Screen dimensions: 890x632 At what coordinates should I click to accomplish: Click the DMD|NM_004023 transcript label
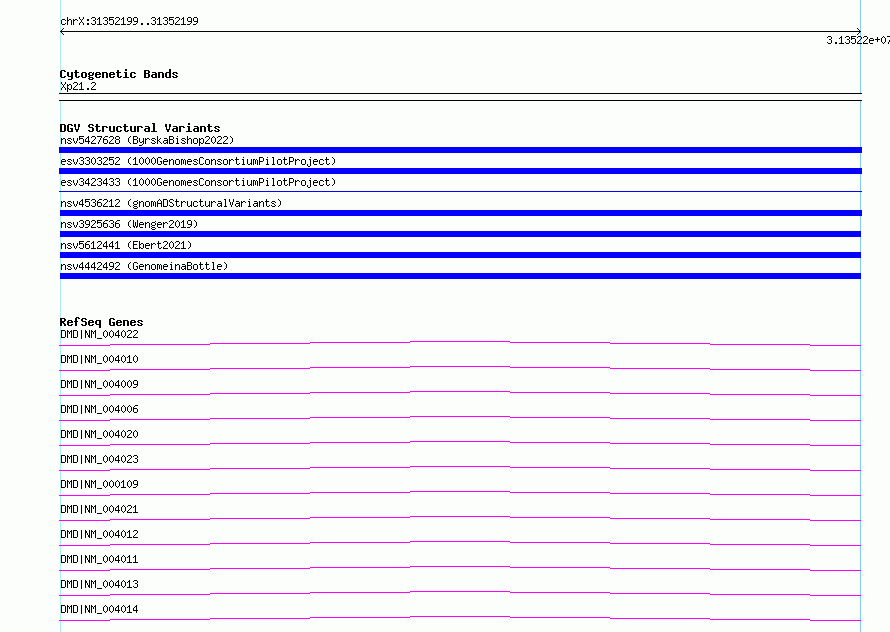(x=99, y=459)
